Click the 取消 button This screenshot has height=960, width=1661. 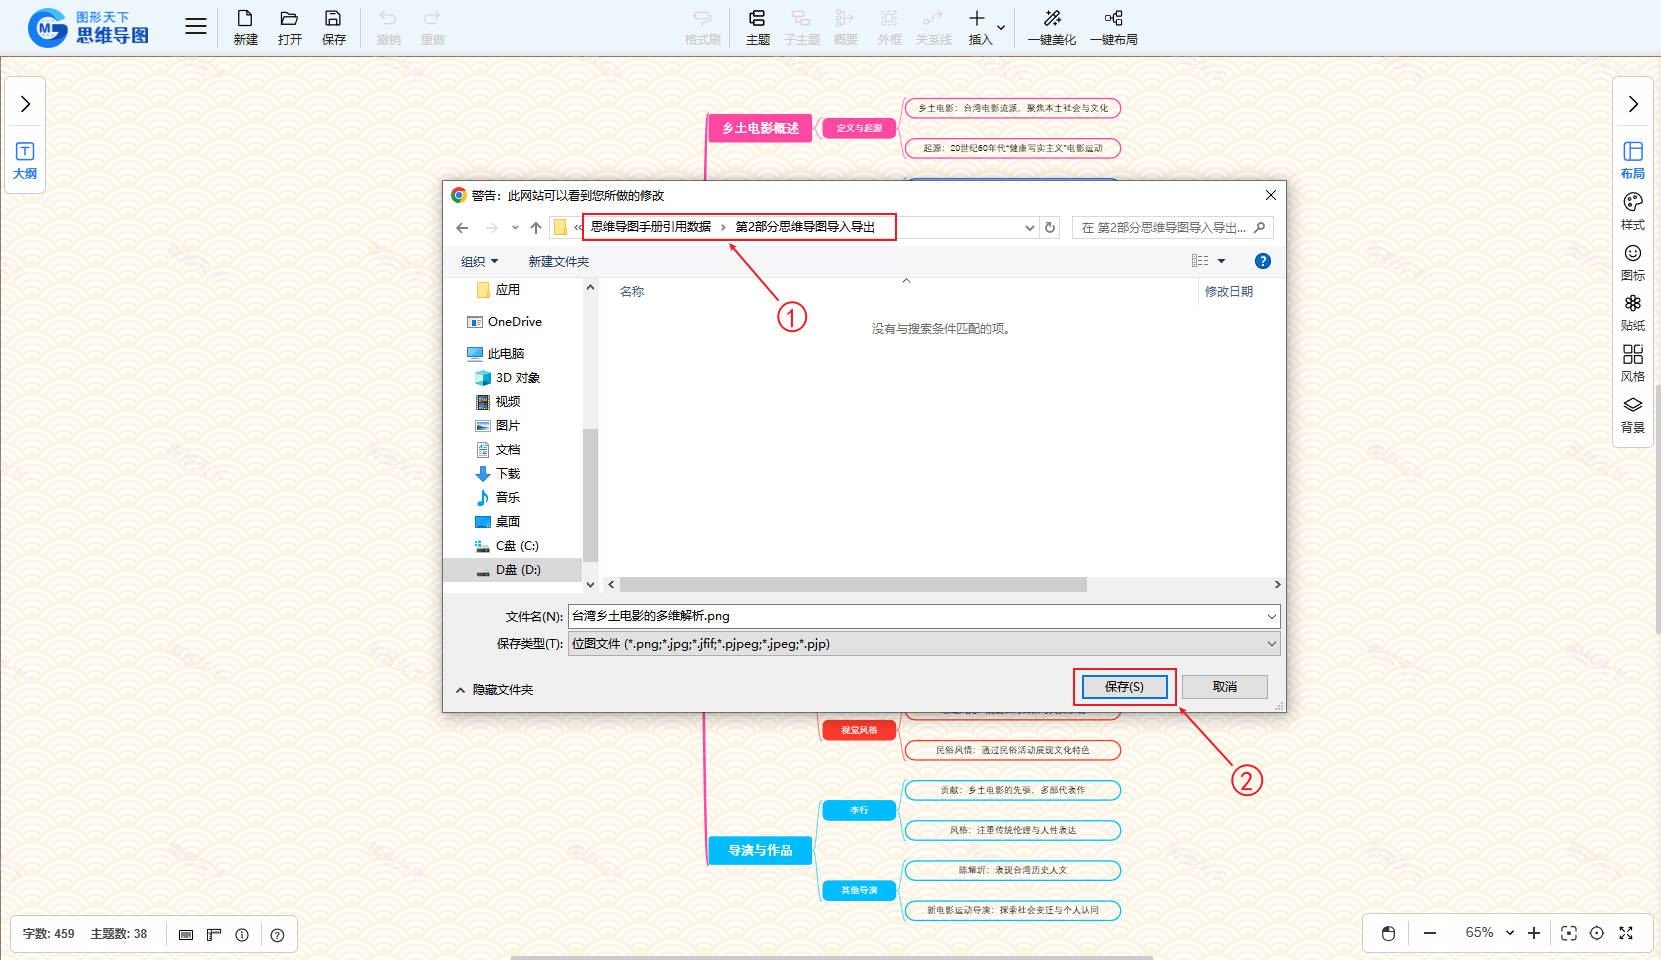(x=1224, y=687)
